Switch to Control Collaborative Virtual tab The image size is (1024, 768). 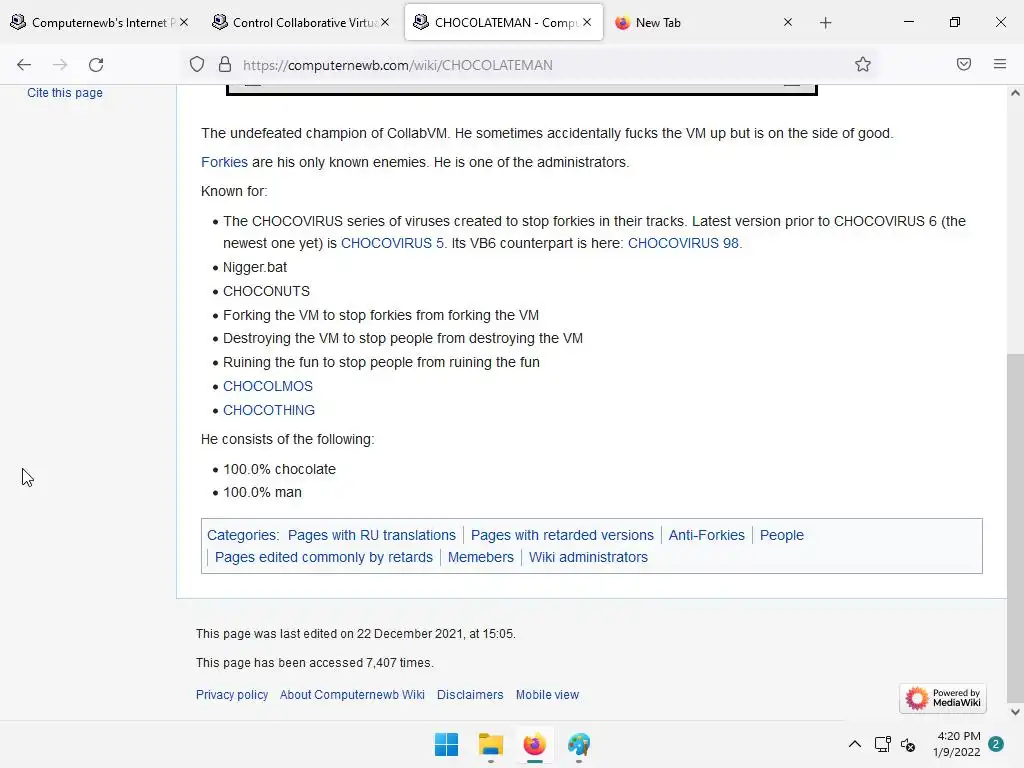pyautogui.click(x=300, y=22)
